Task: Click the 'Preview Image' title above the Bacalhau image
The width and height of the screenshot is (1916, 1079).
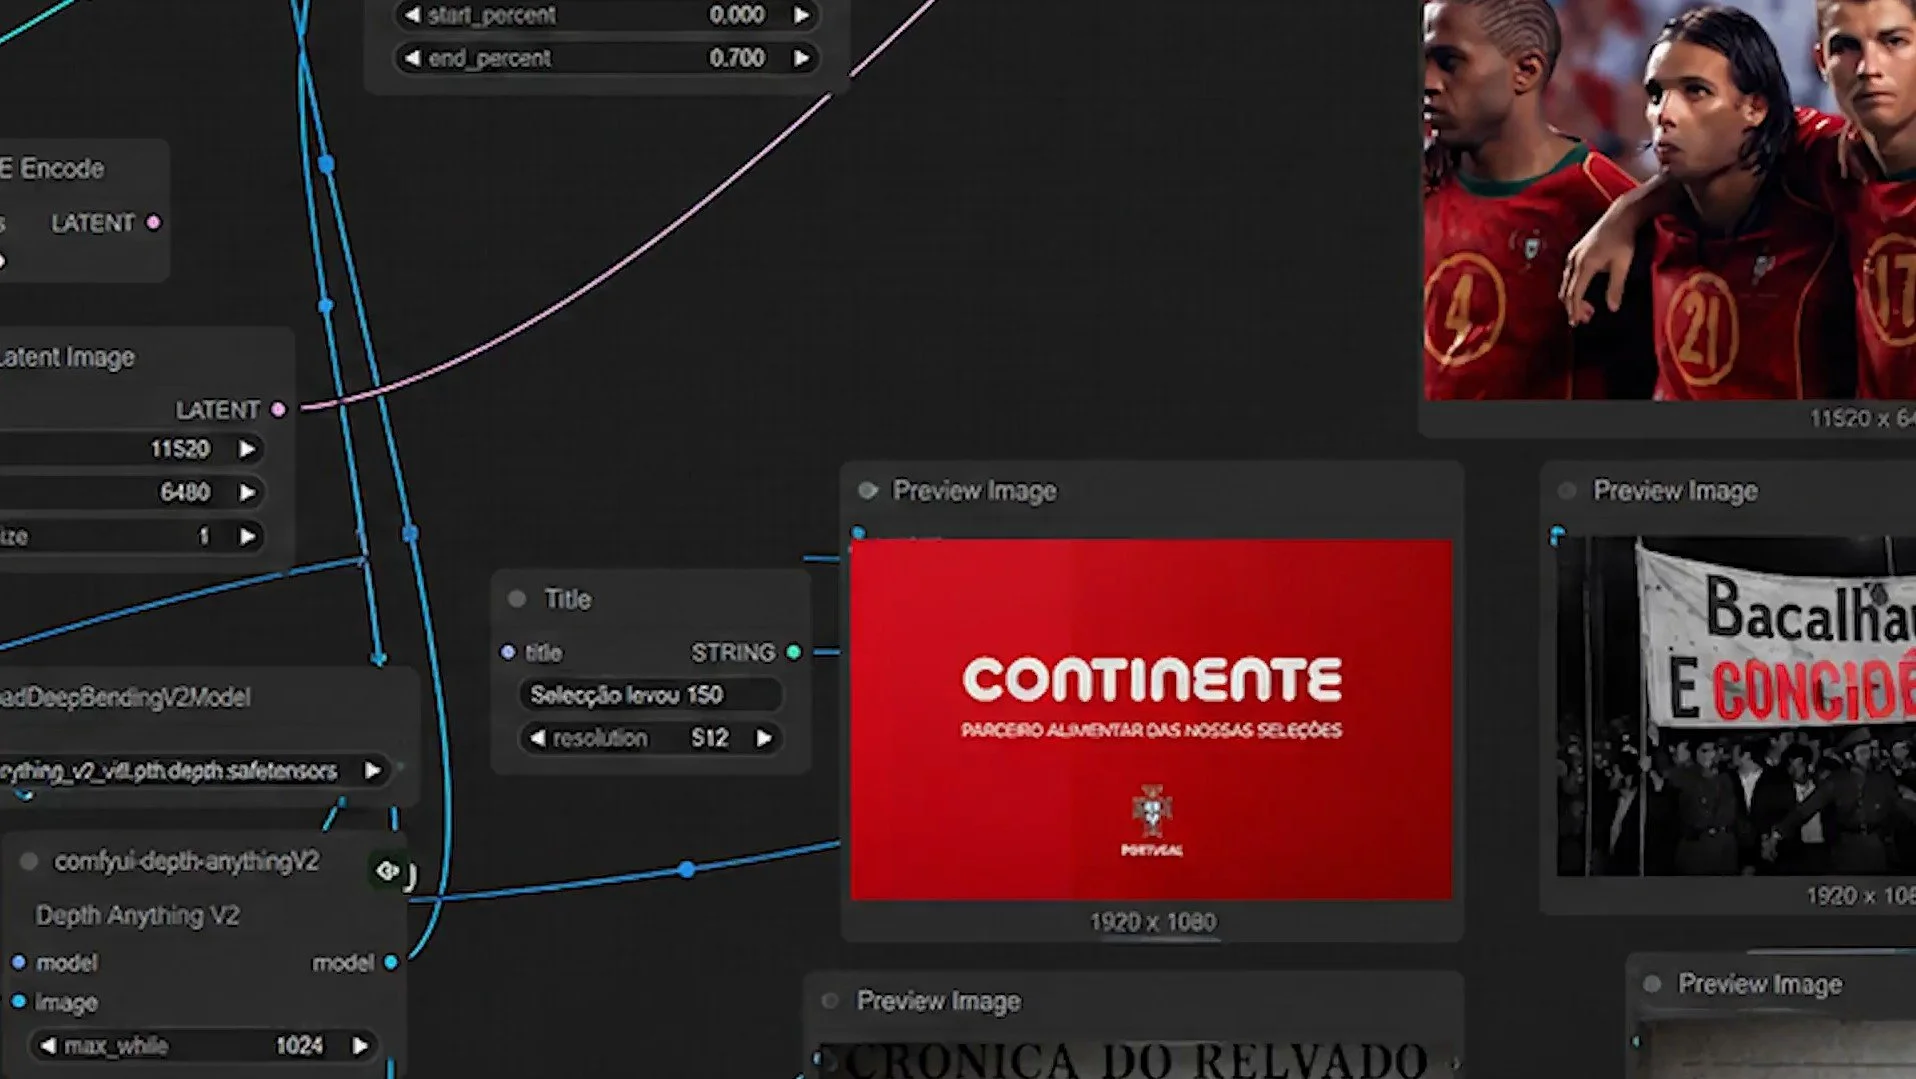Action: click(1675, 491)
